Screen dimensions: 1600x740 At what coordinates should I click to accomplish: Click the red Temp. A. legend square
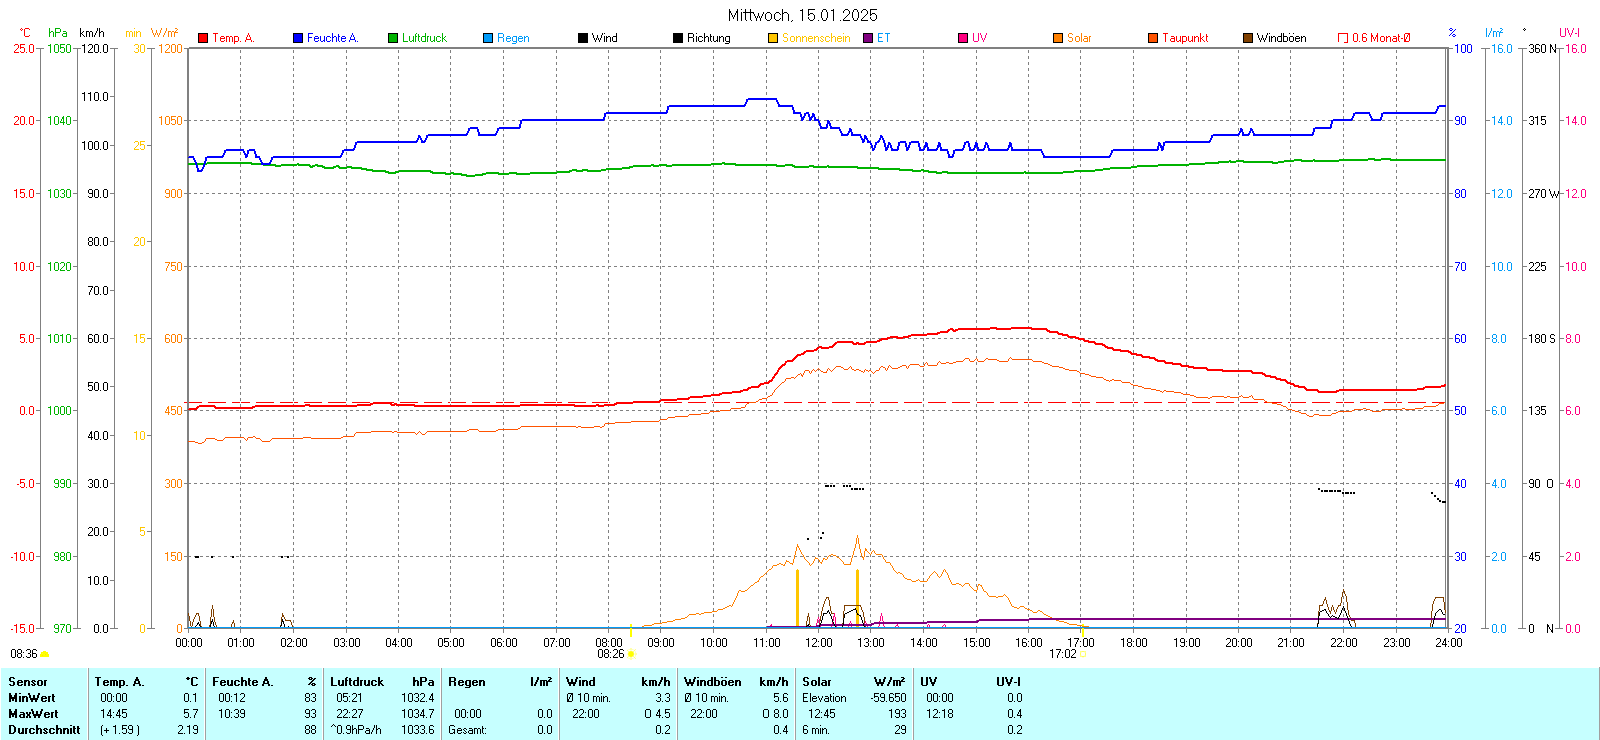click(x=203, y=38)
